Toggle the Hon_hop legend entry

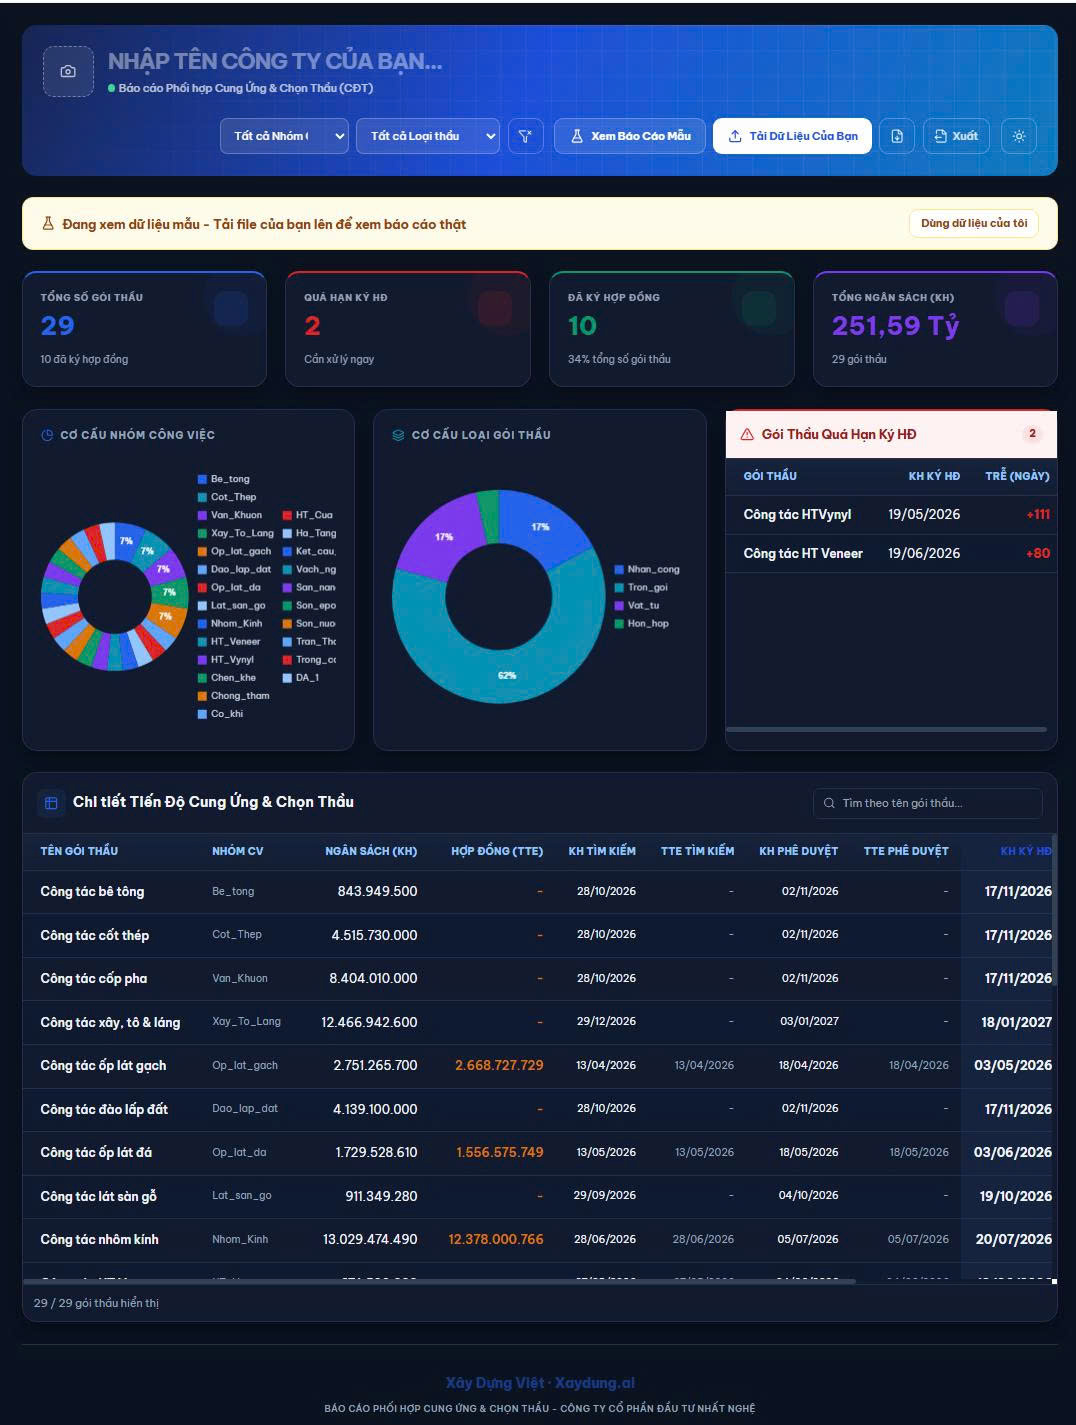[x=642, y=623]
